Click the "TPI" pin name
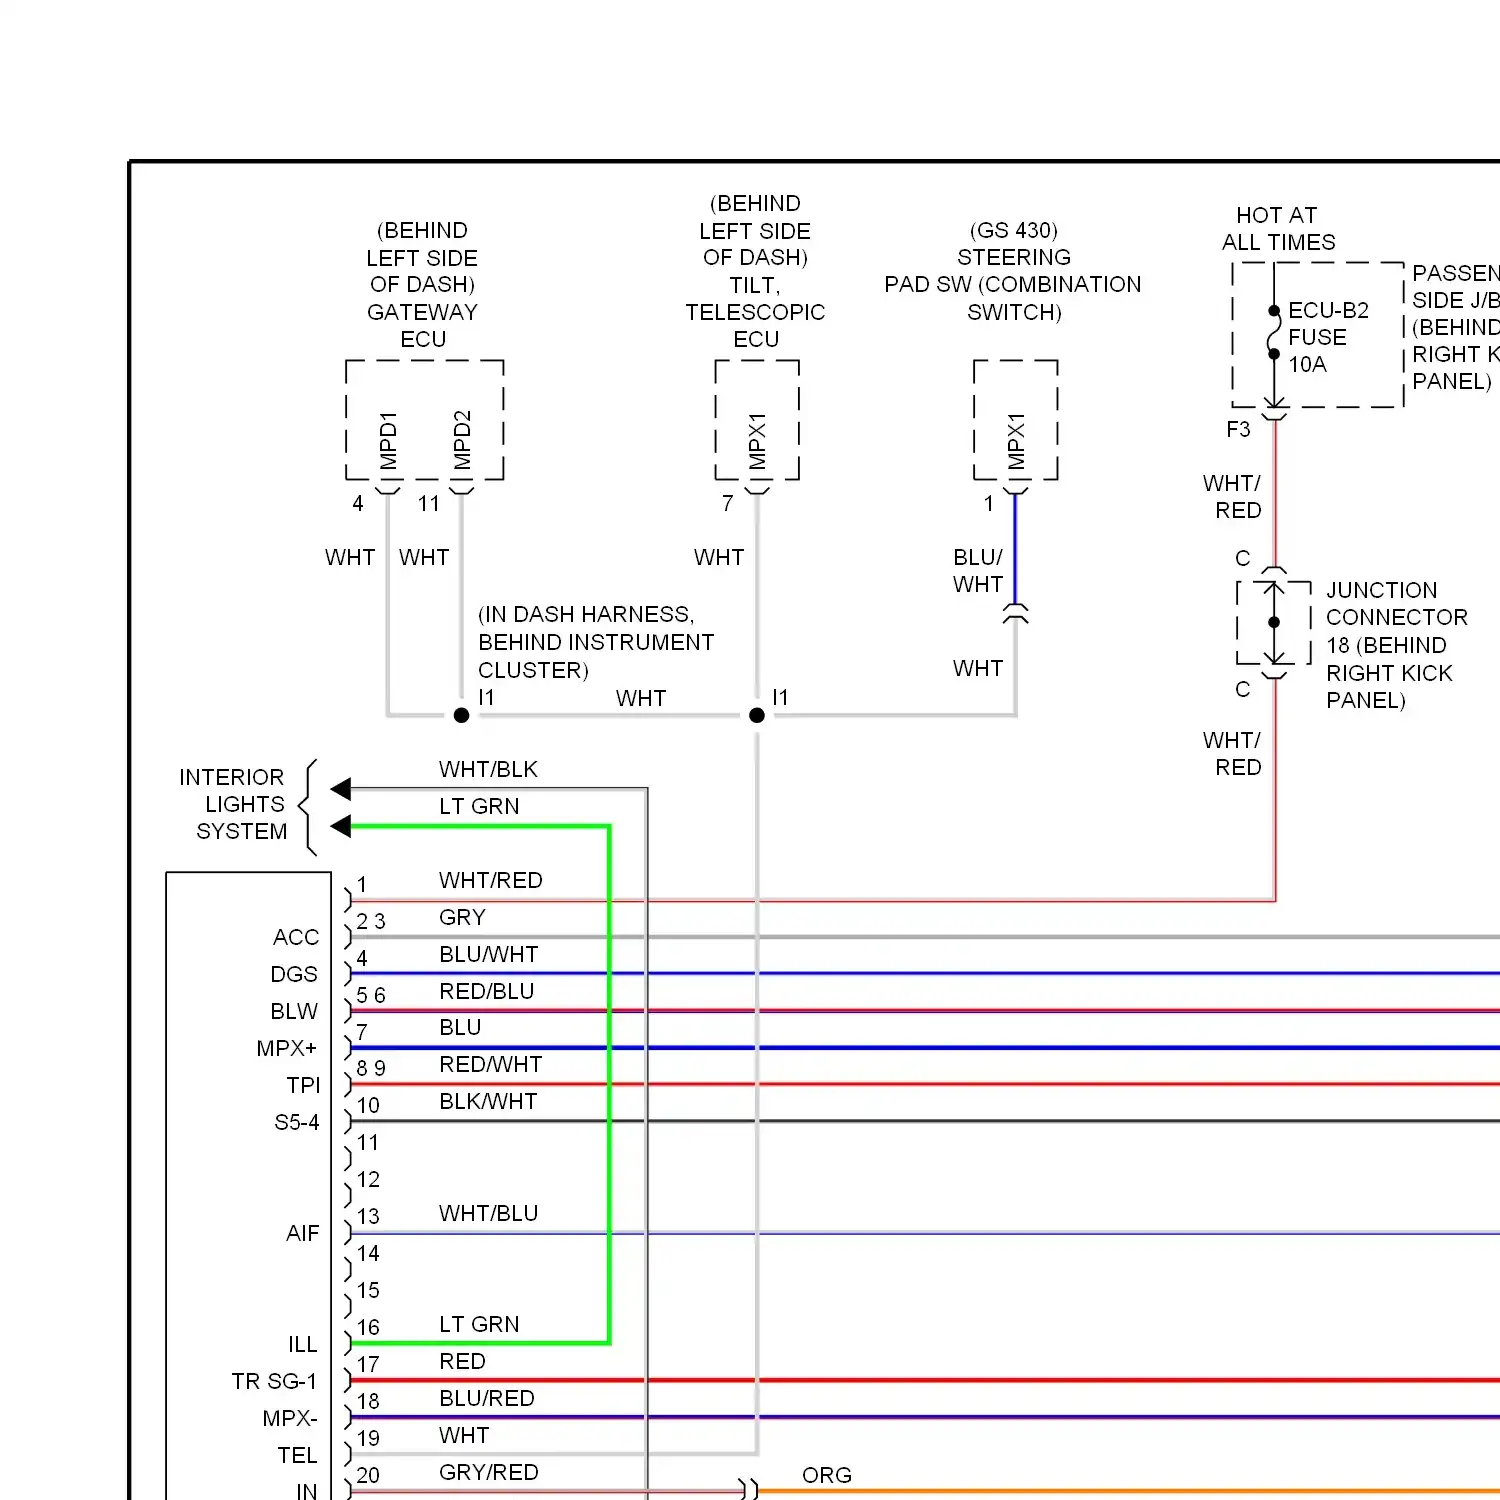 [303, 1085]
